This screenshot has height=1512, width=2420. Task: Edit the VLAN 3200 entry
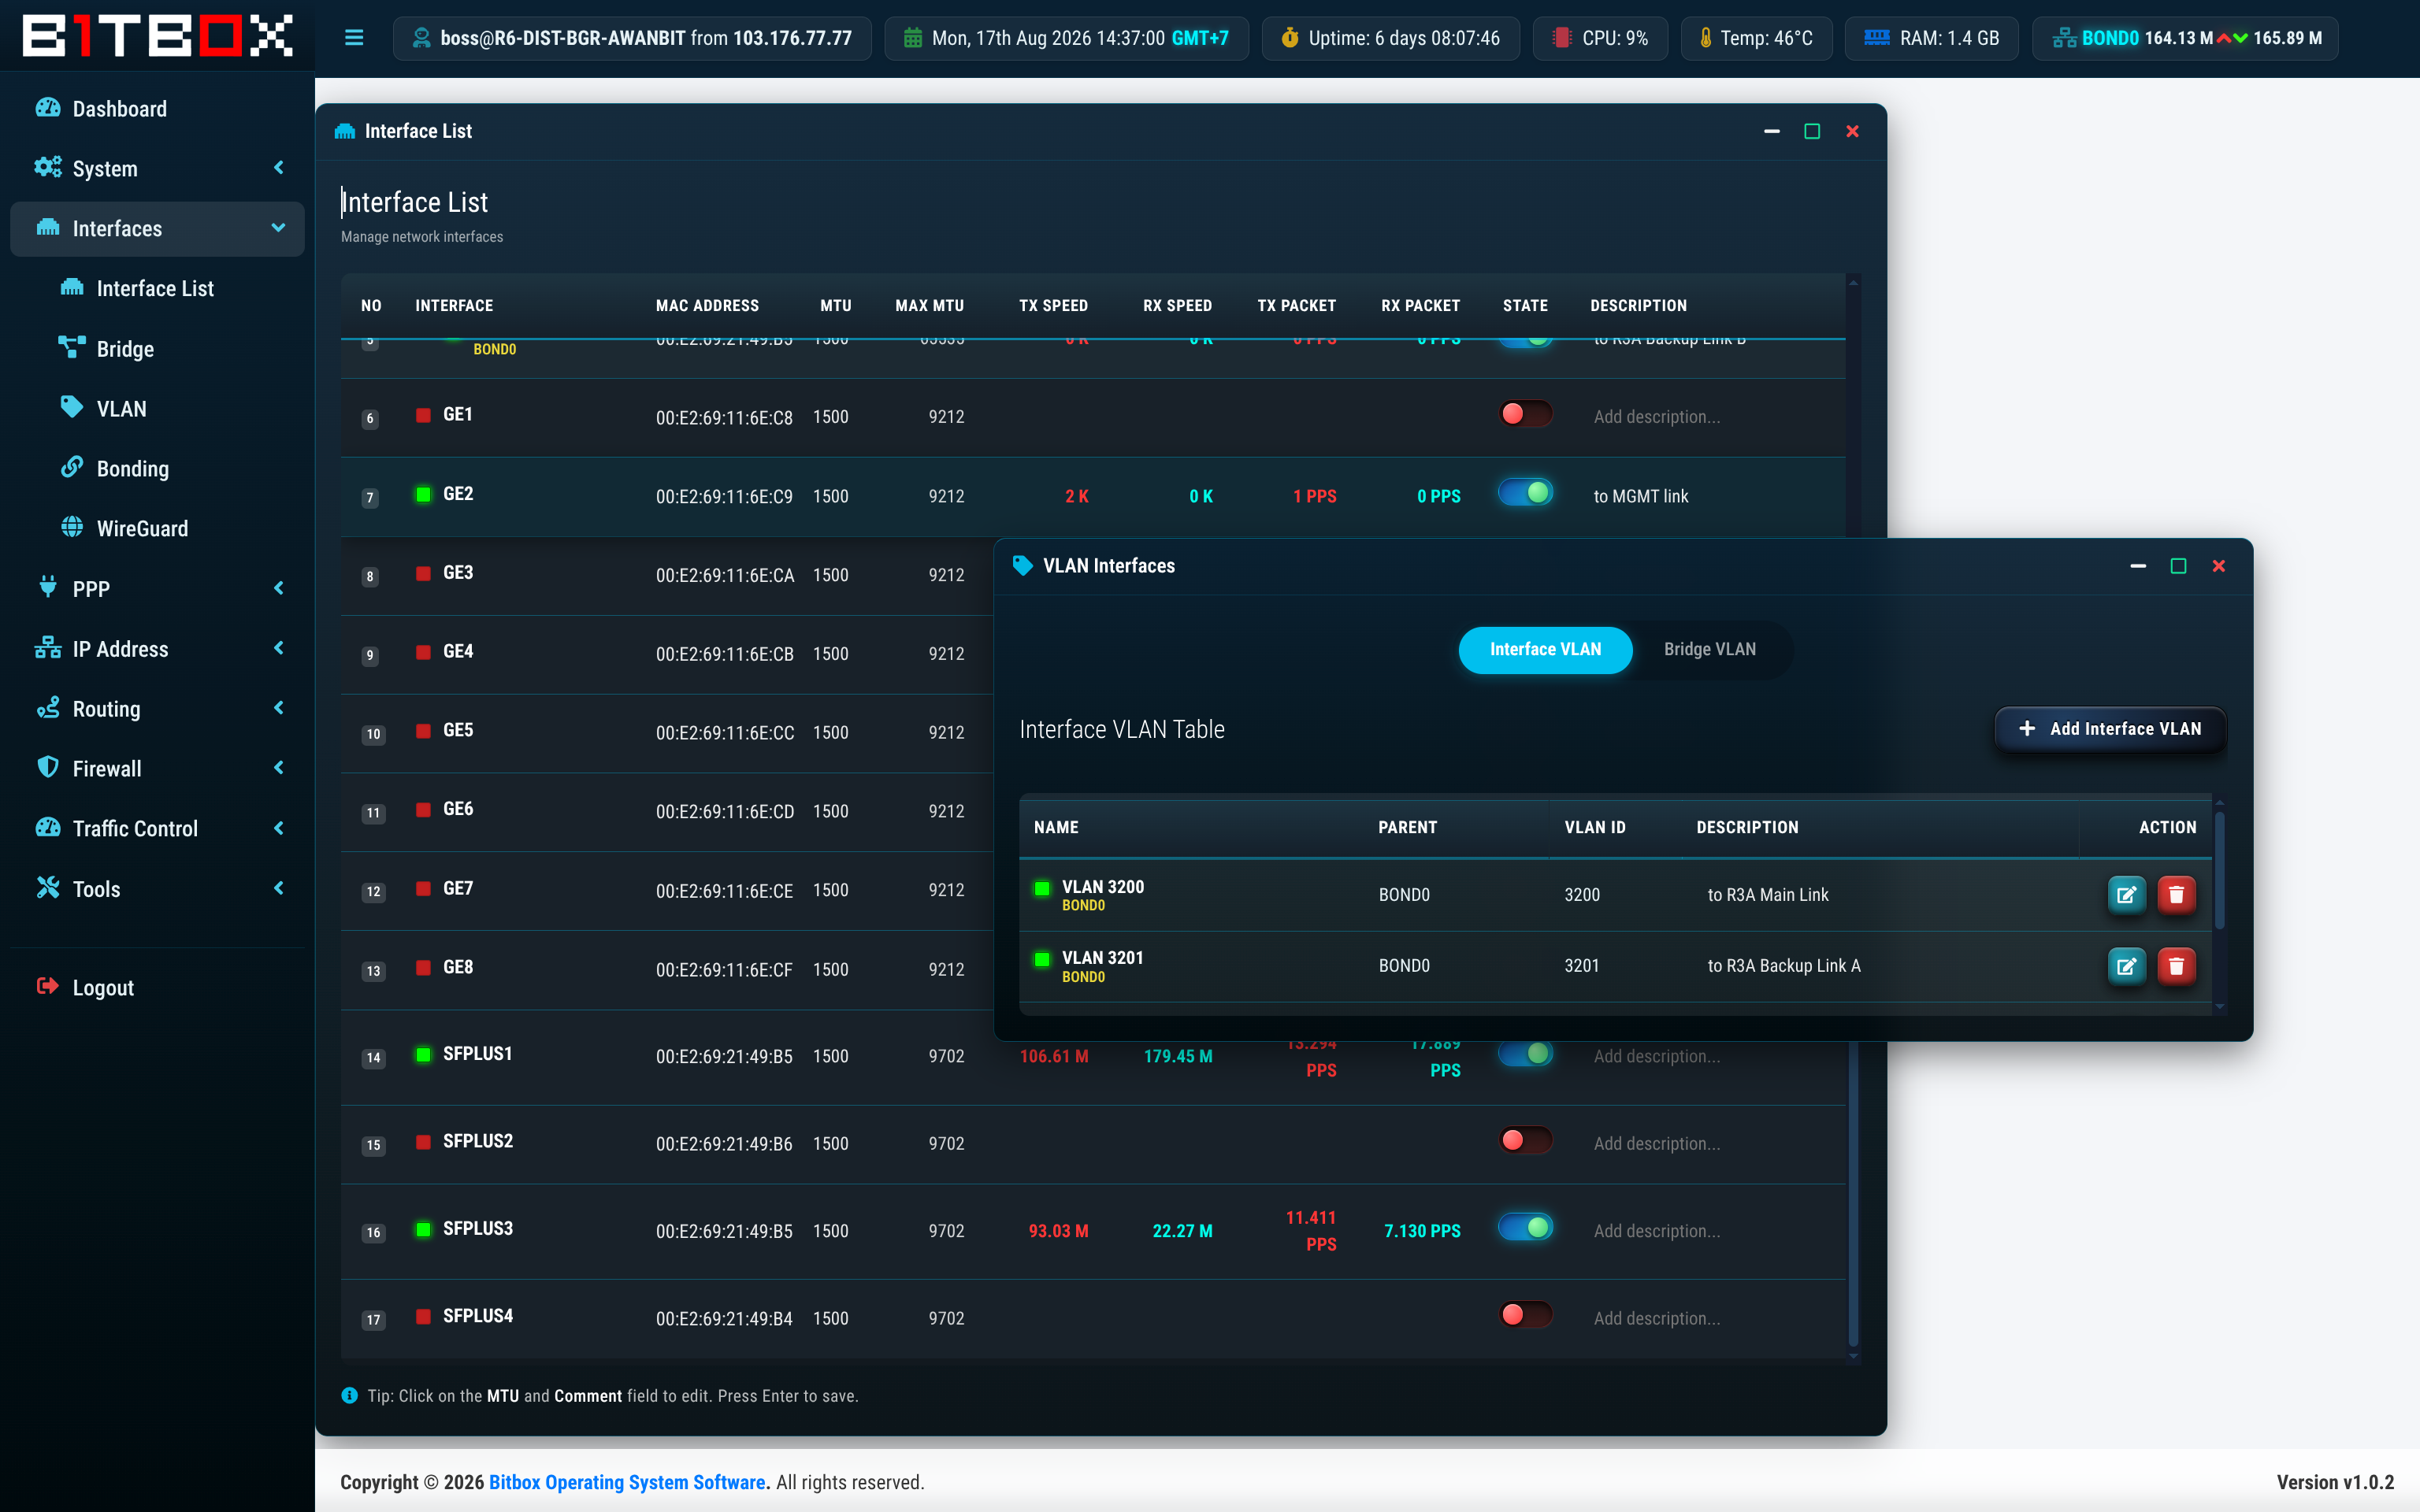click(x=2126, y=895)
